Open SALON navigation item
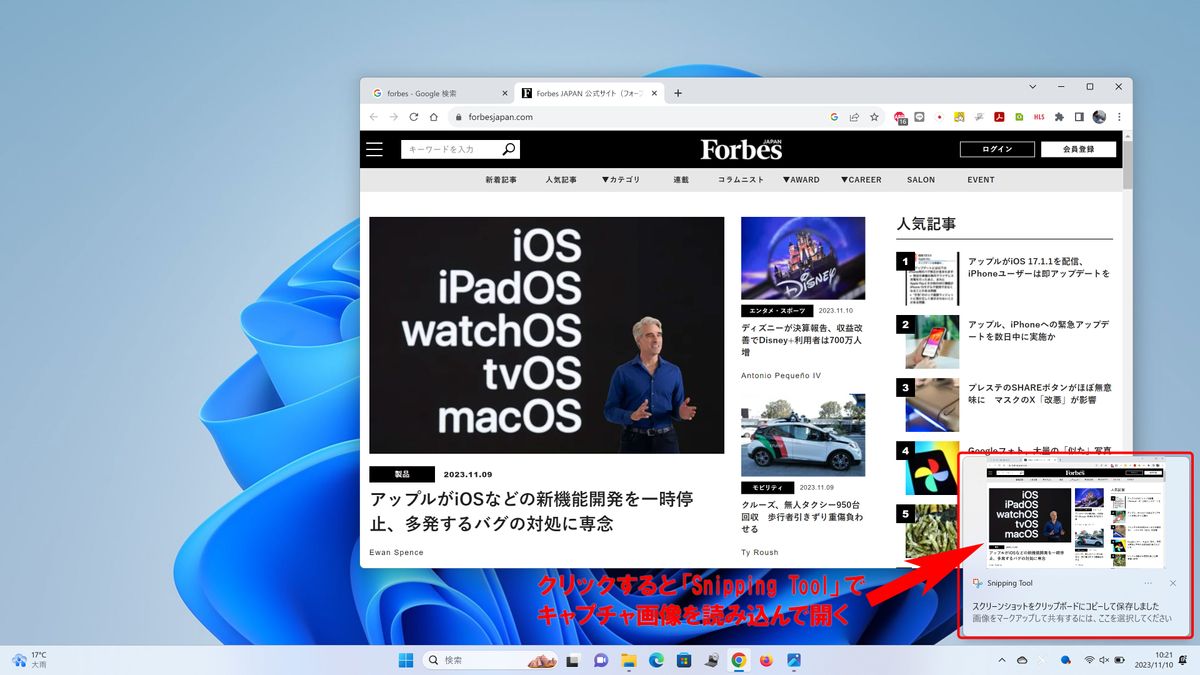The image size is (1200, 675). [x=921, y=180]
